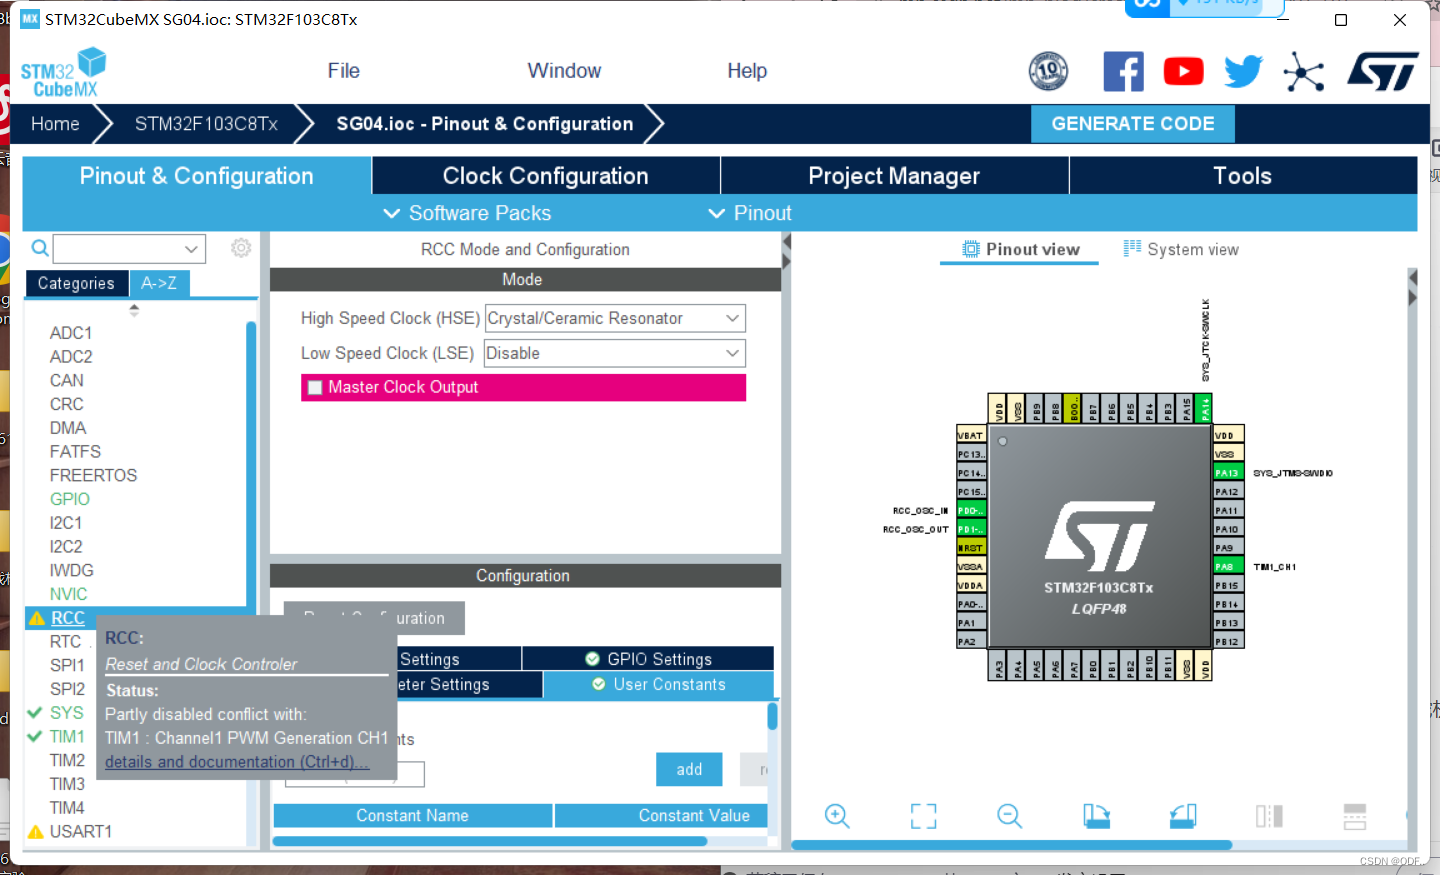Expand Software Packs menu
Image resolution: width=1440 pixels, height=875 pixels.
pyautogui.click(x=467, y=213)
